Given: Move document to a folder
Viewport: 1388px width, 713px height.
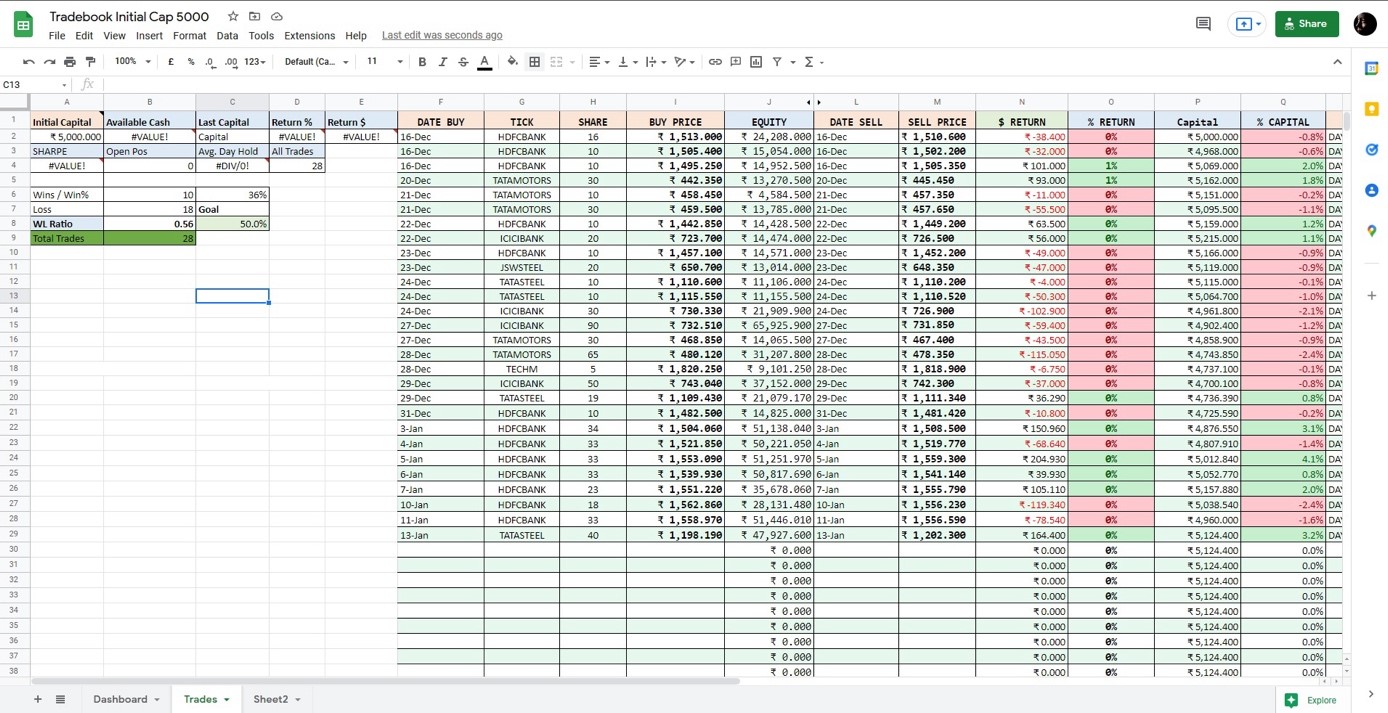Looking at the screenshot, I should click(x=255, y=17).
